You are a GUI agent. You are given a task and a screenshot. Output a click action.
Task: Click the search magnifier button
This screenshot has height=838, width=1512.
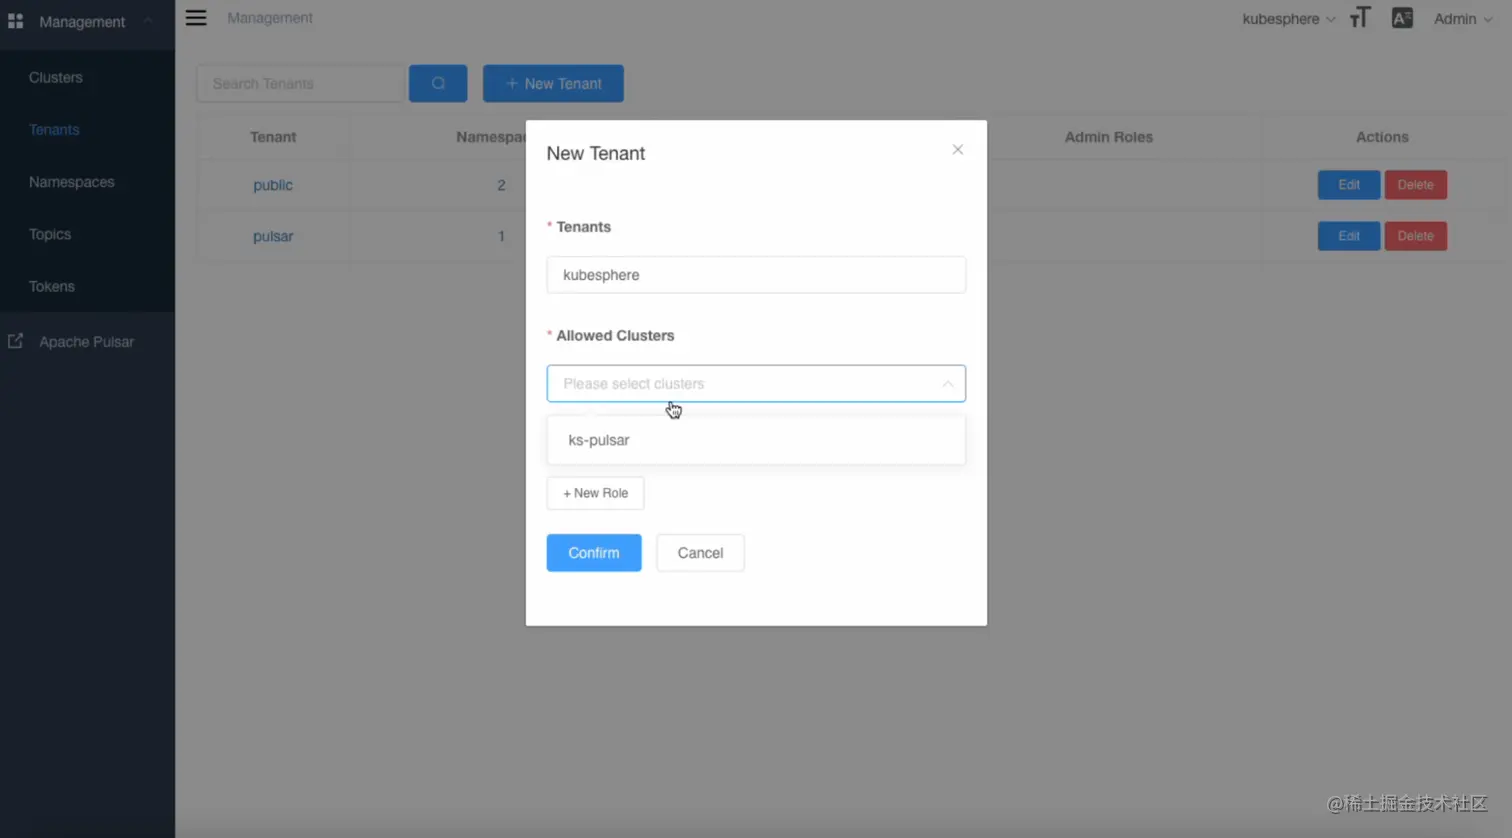pyautogui.click(x=438, y=83)
